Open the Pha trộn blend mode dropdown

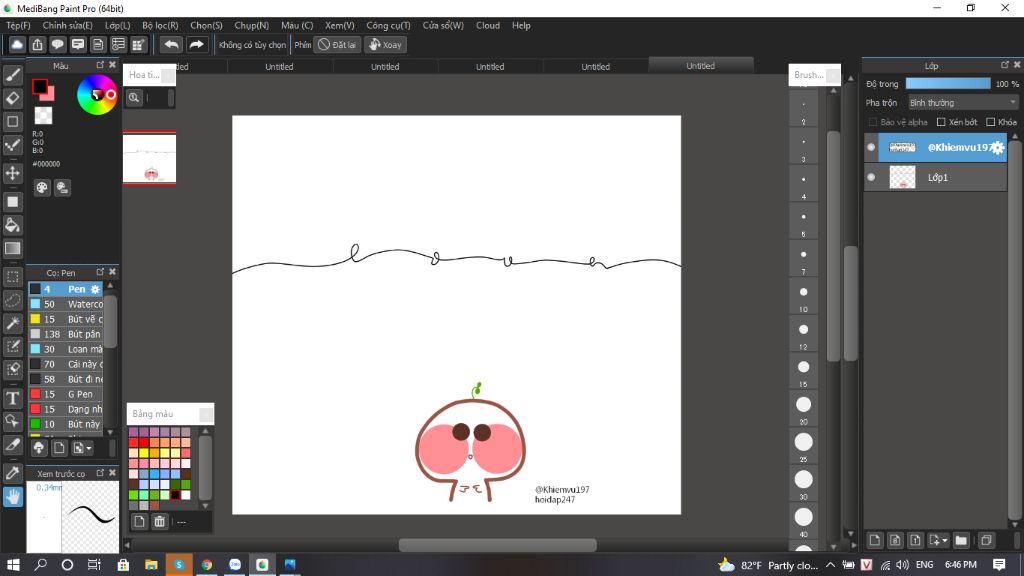963,103
